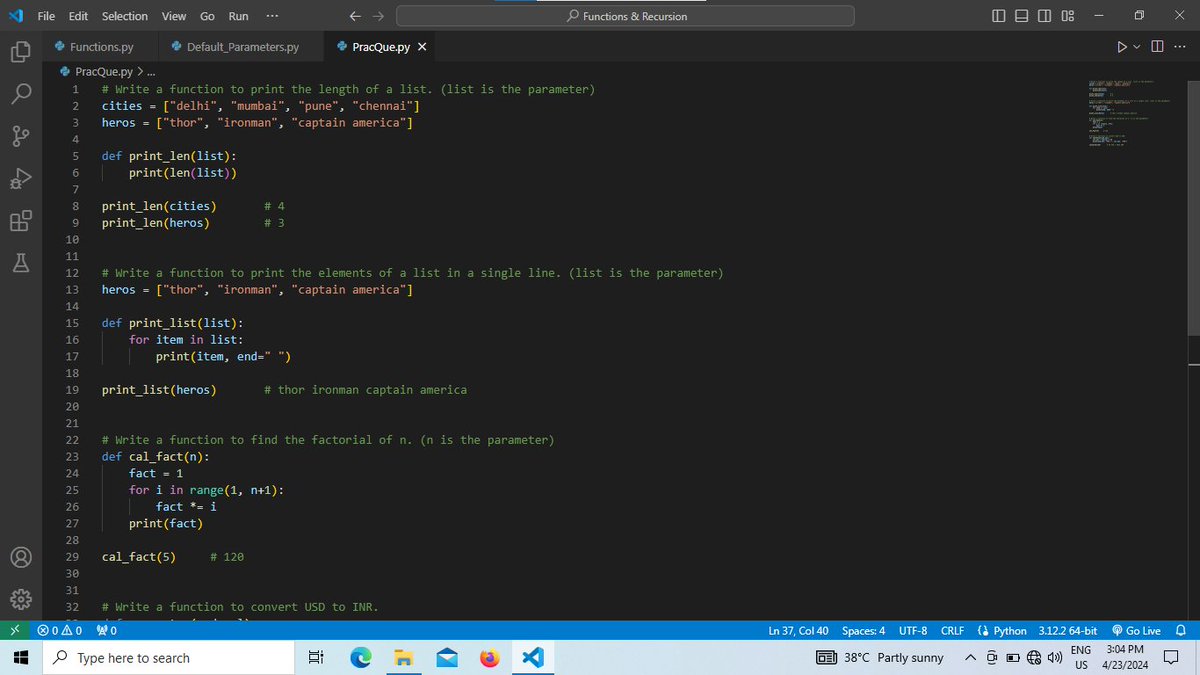Open the Run and Debug view
The width and height of the screenshot is (1200, 675).
pos(22,180)
